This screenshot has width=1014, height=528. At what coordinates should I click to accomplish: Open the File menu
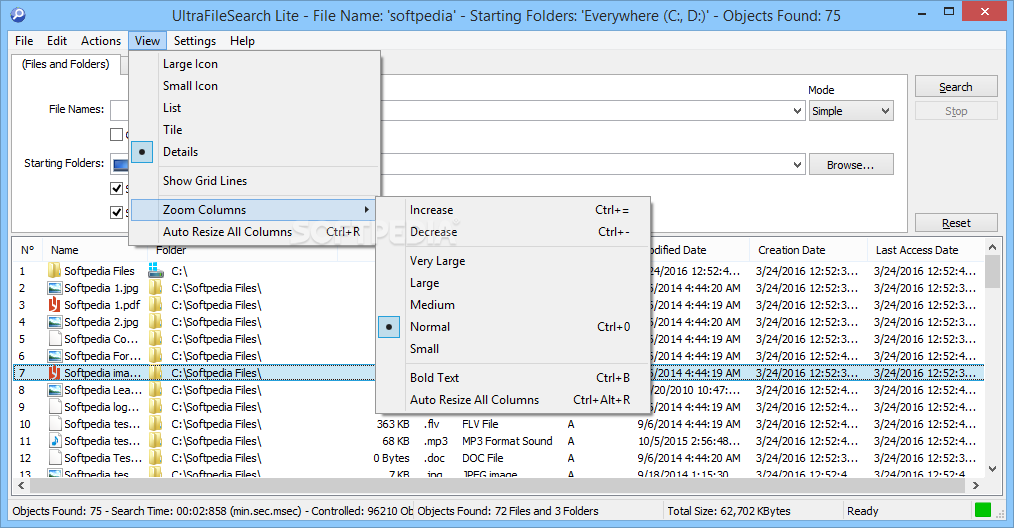pyautogui.click(x=24, y=41)
